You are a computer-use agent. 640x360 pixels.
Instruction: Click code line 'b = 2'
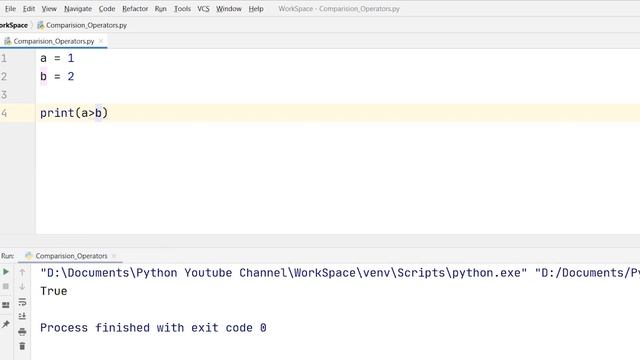(57, 77)
